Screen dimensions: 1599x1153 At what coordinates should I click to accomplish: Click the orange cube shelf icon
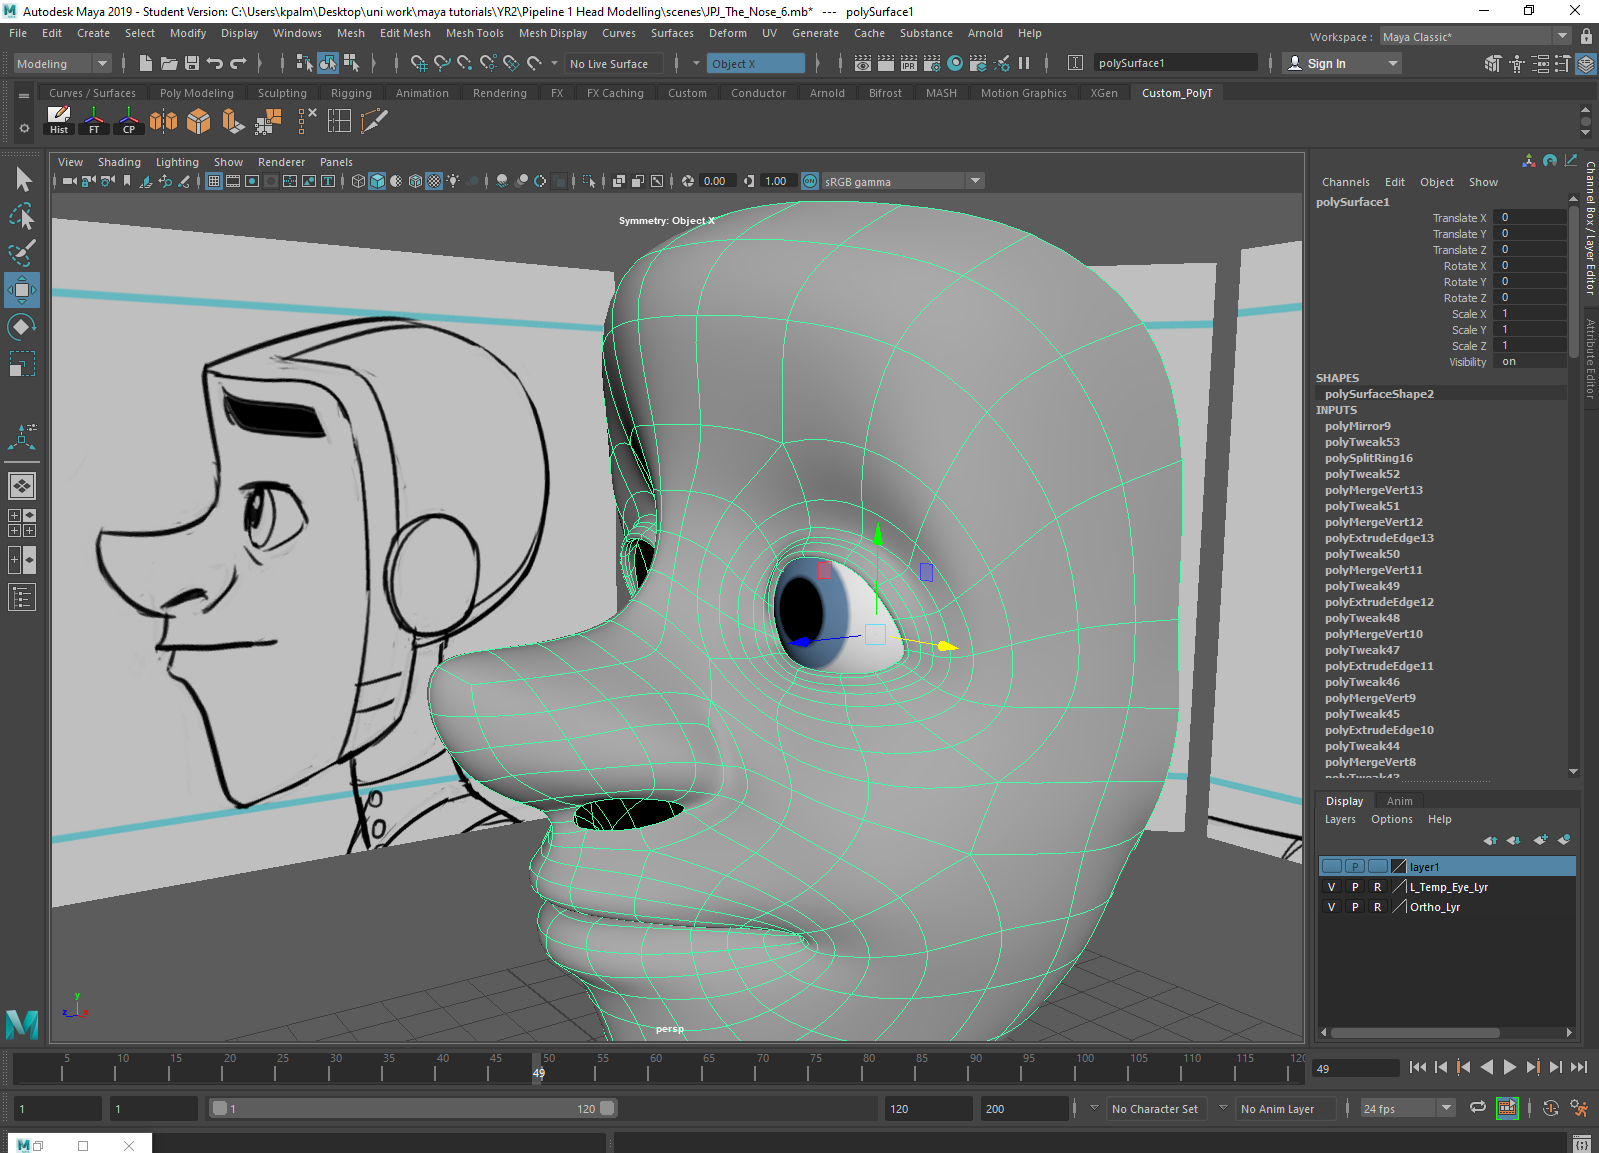pyautogui.click(x=199, y=121)
